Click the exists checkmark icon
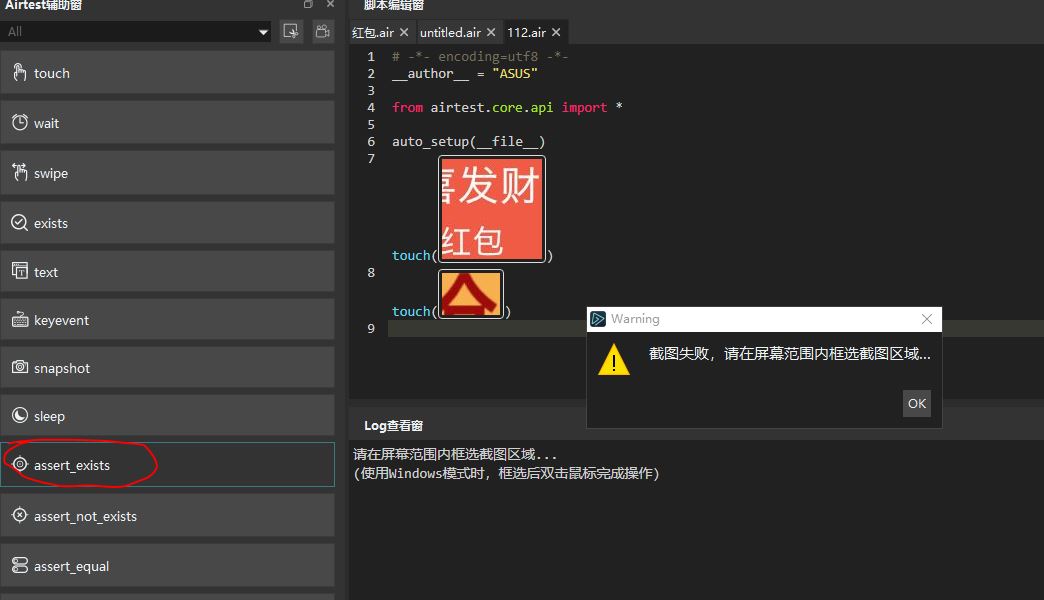1044x600 pixels. 20,222
